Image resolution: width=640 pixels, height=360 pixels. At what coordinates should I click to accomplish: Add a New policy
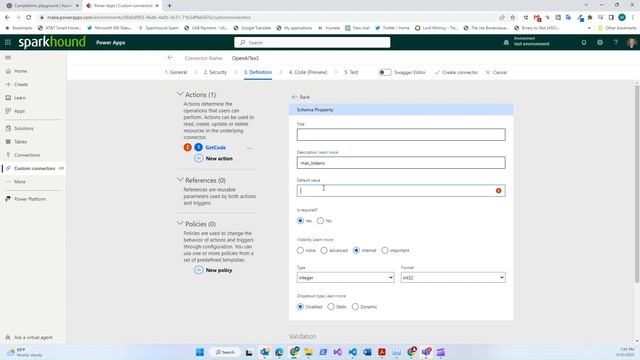click(x=213, y=270)
